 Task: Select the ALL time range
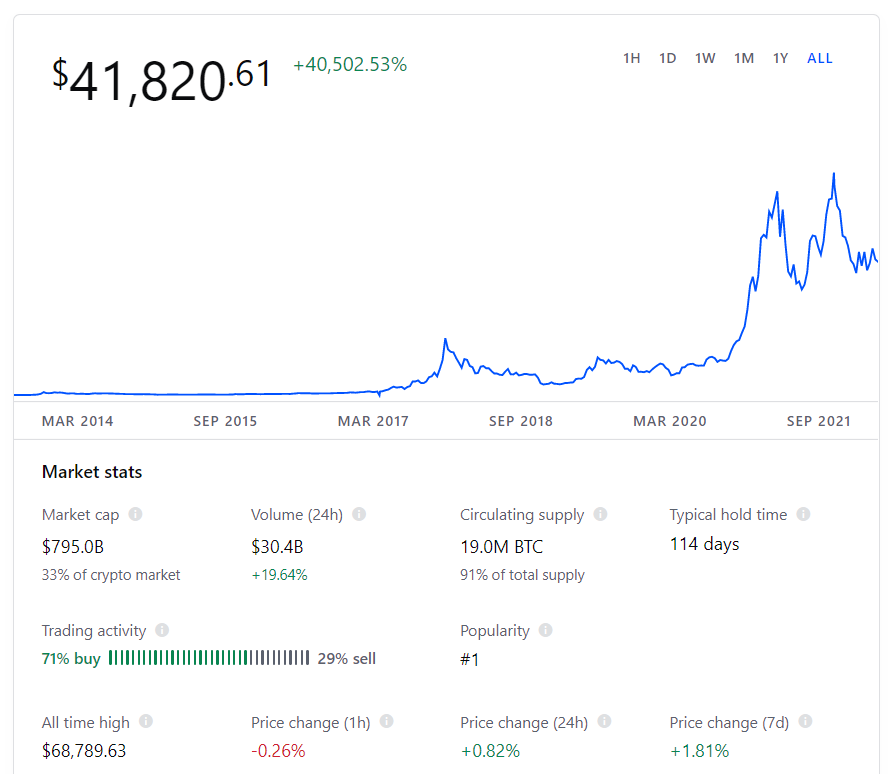820,58
